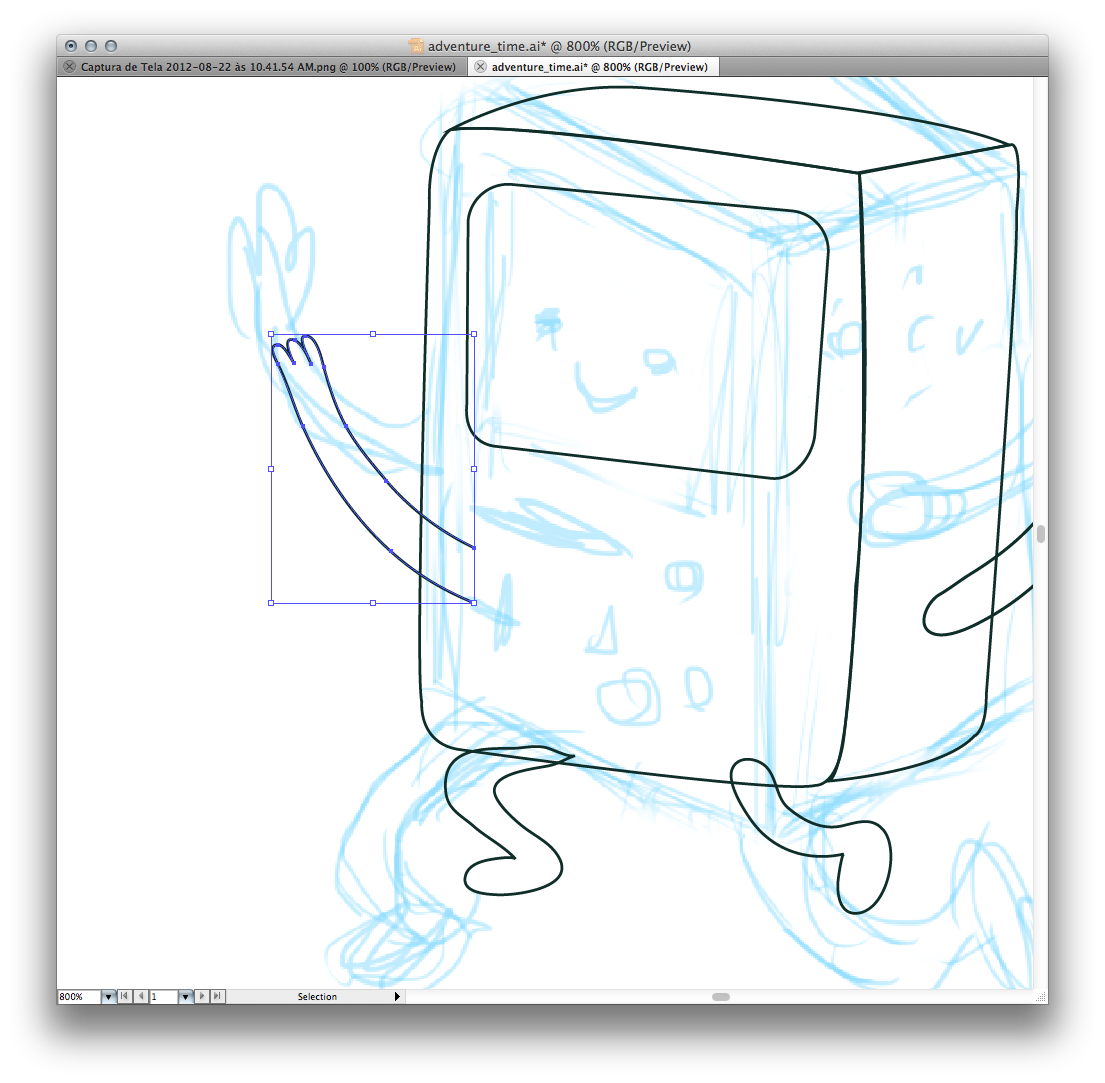Click the zoom percentage input field
The image size is (1105, 1083).
coord(79,997)
